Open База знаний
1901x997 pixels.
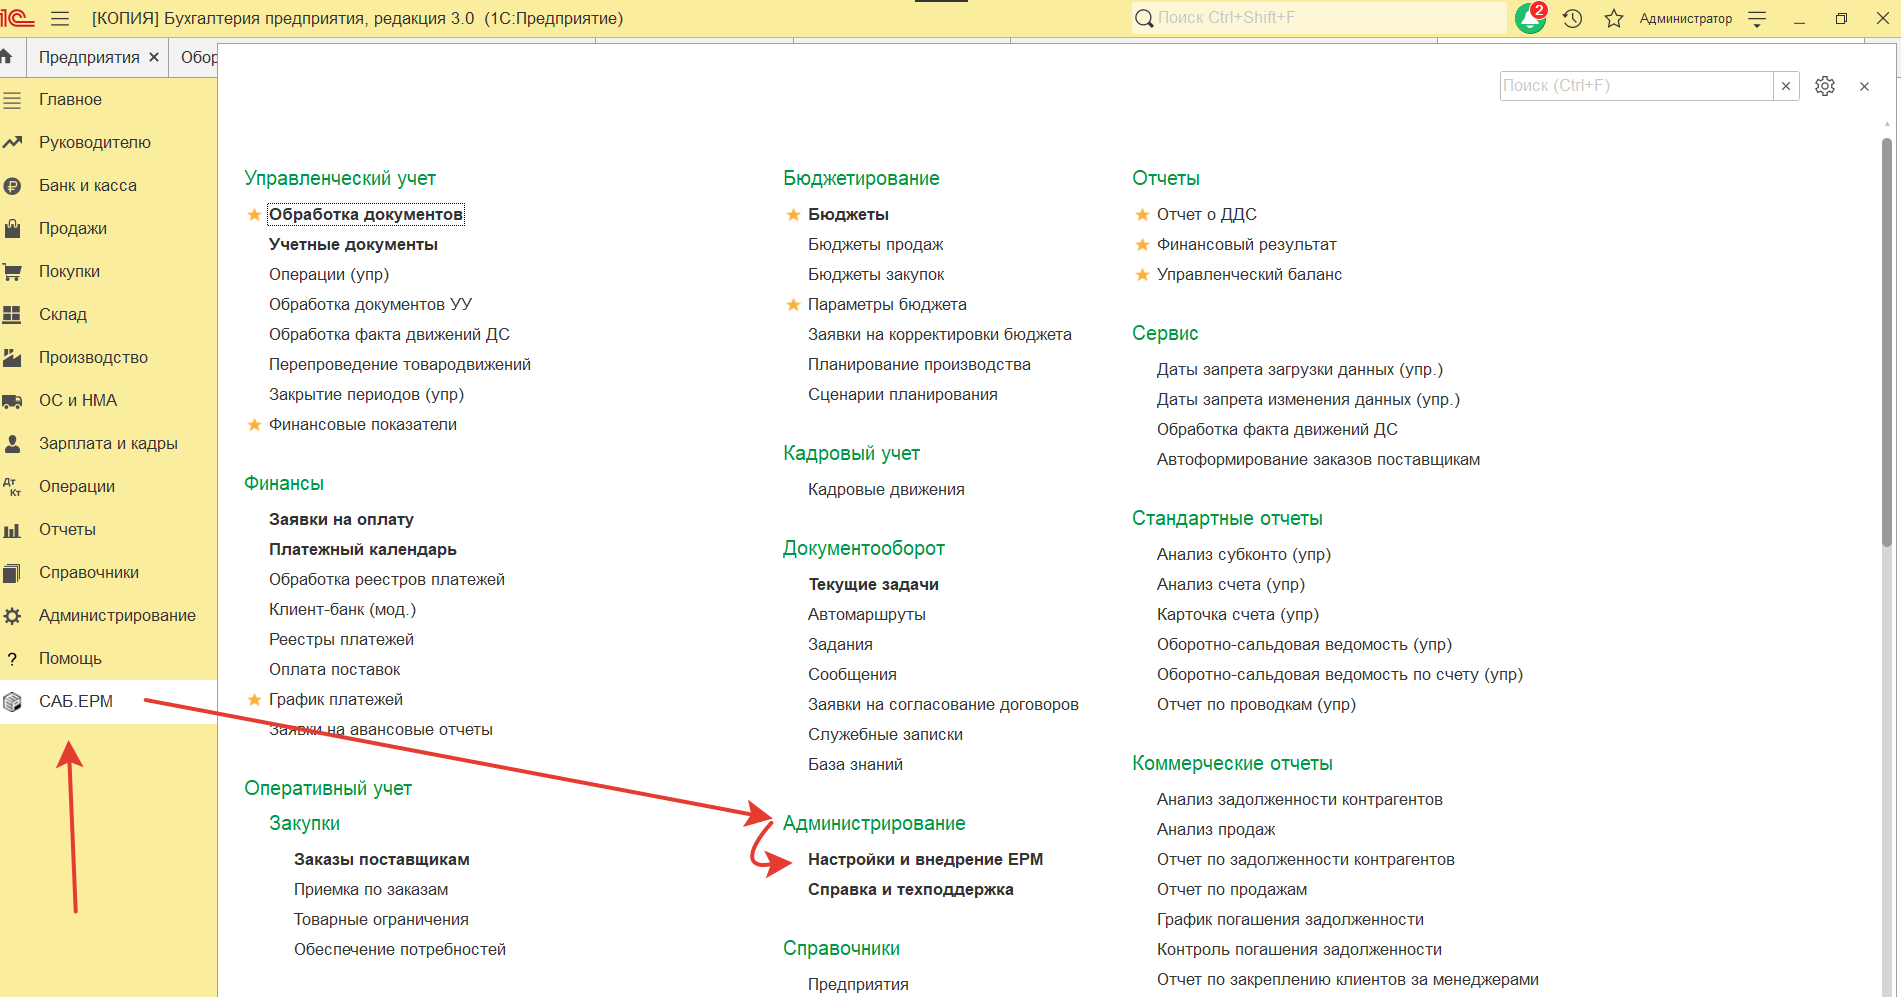tap(855, 765)
